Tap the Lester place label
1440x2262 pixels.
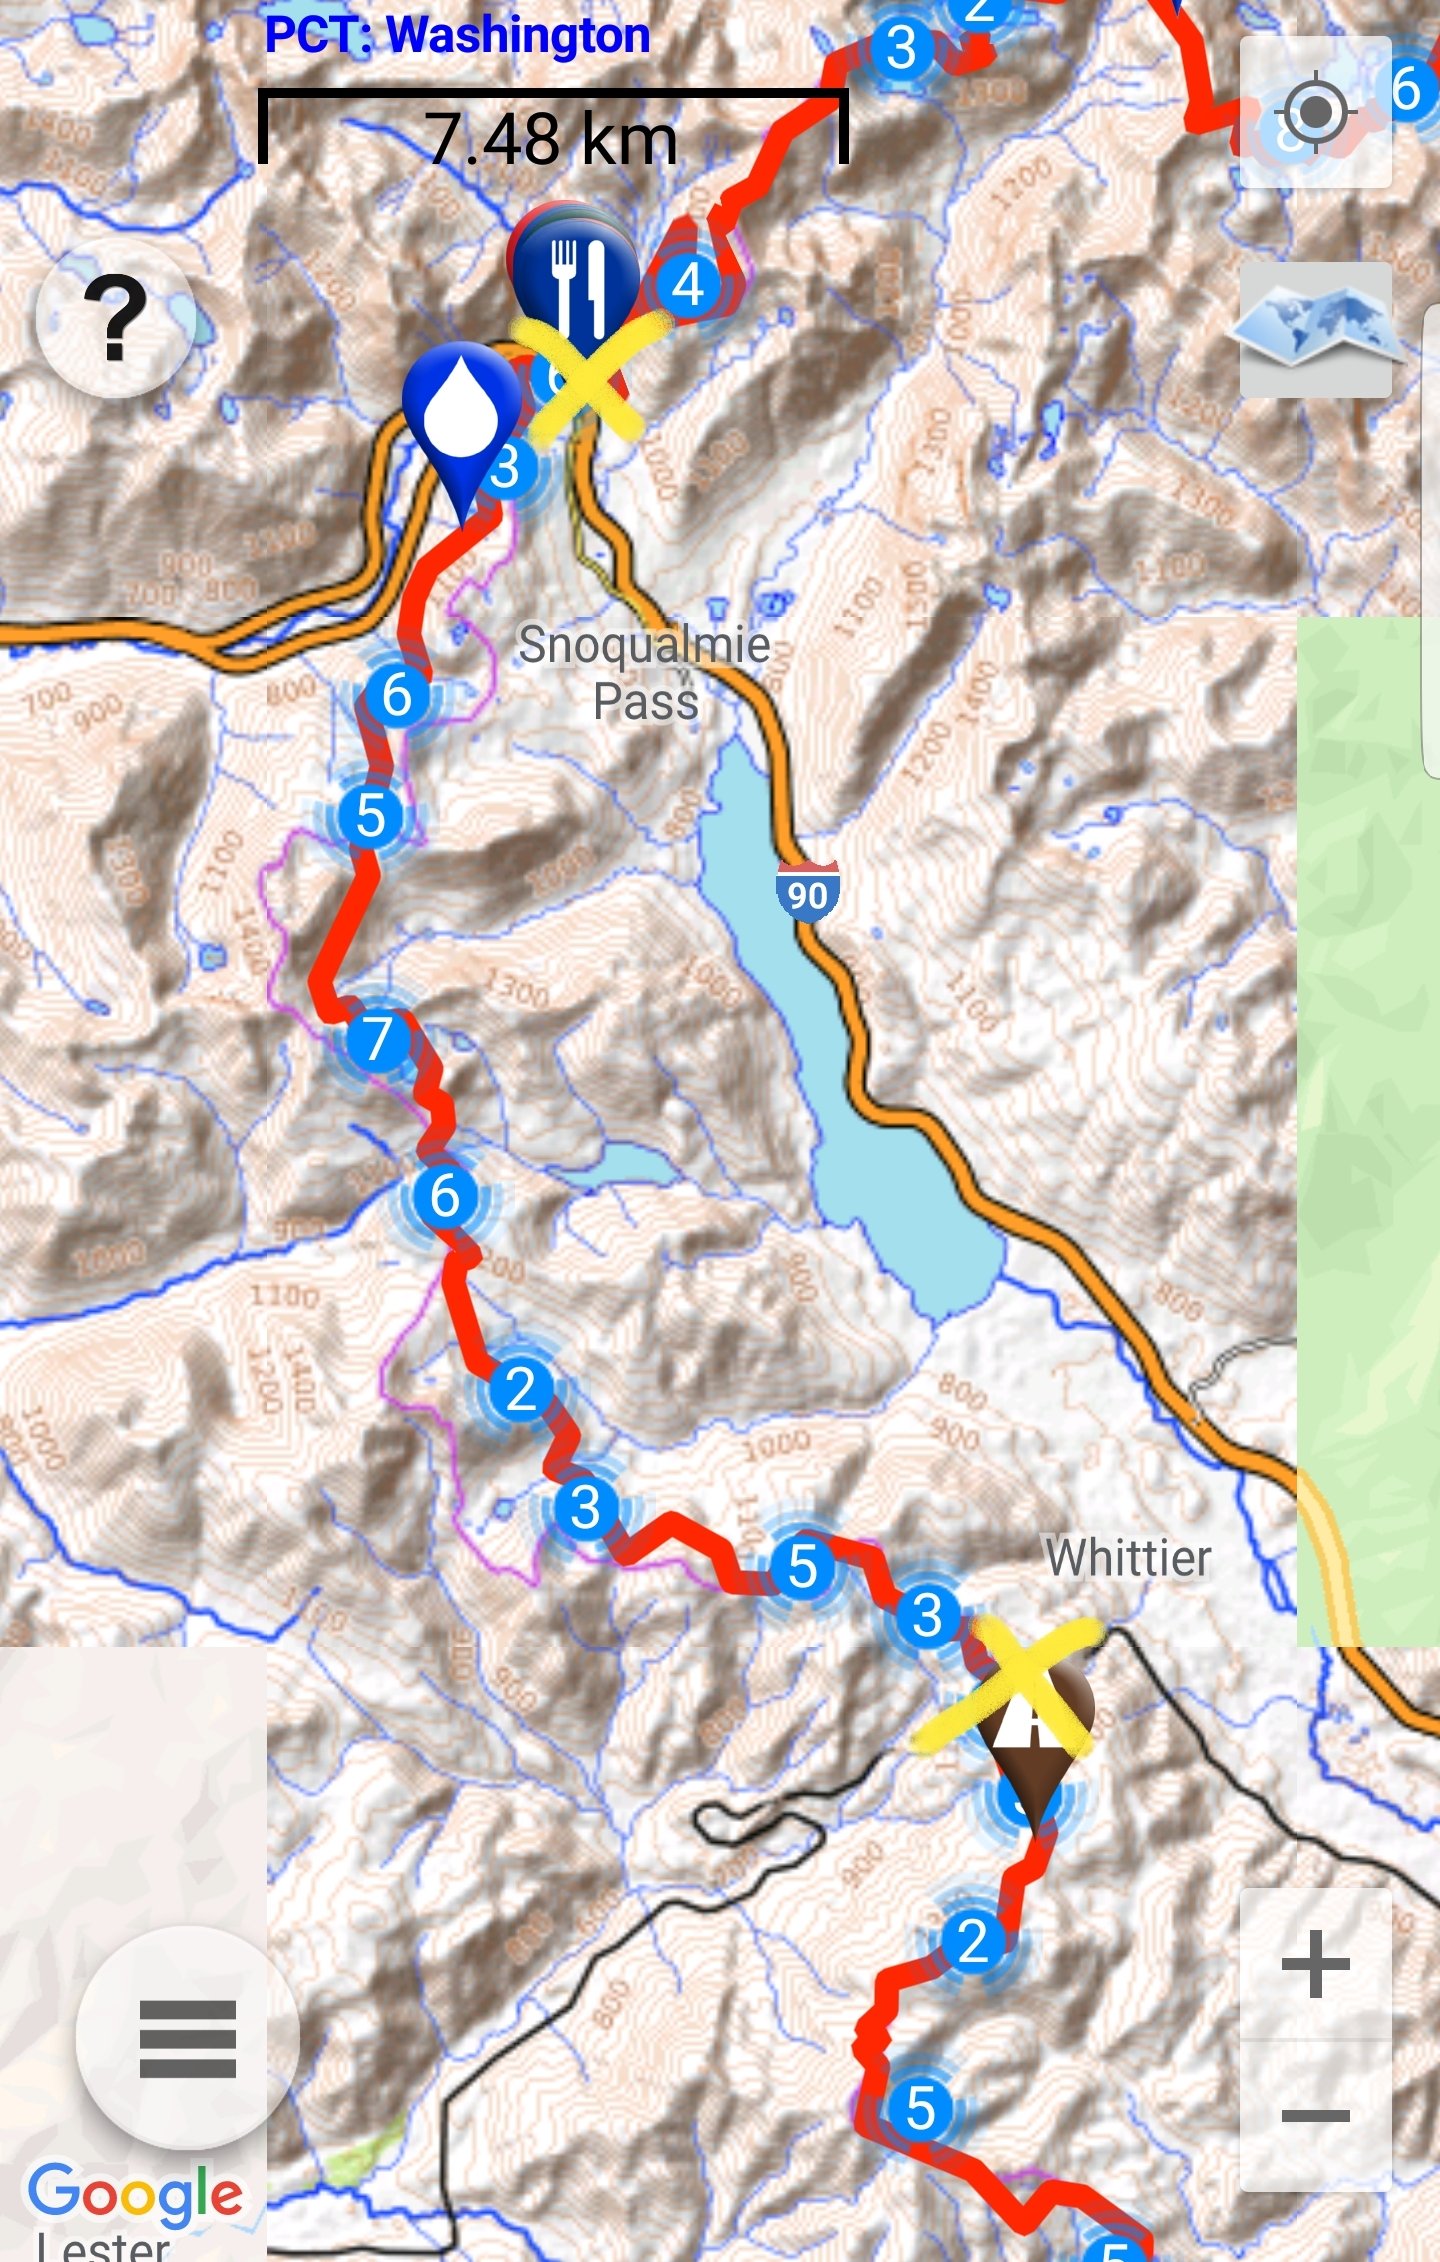coord(104,2246)
